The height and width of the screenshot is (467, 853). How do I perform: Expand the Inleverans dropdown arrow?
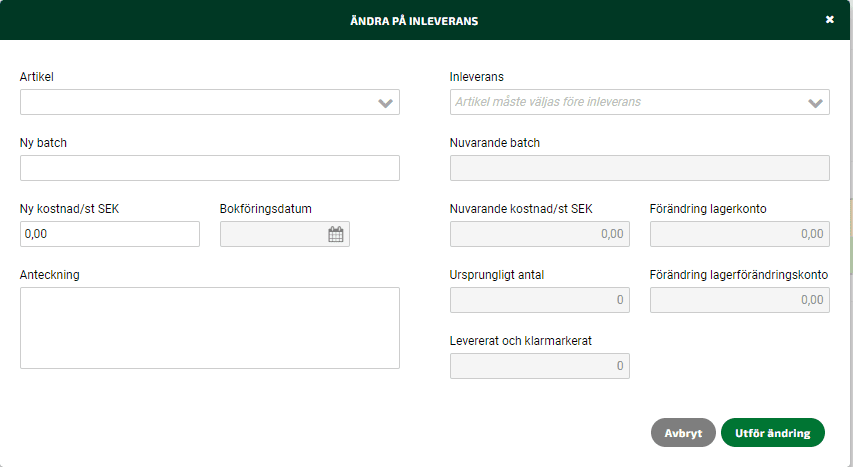click(815, 103)
